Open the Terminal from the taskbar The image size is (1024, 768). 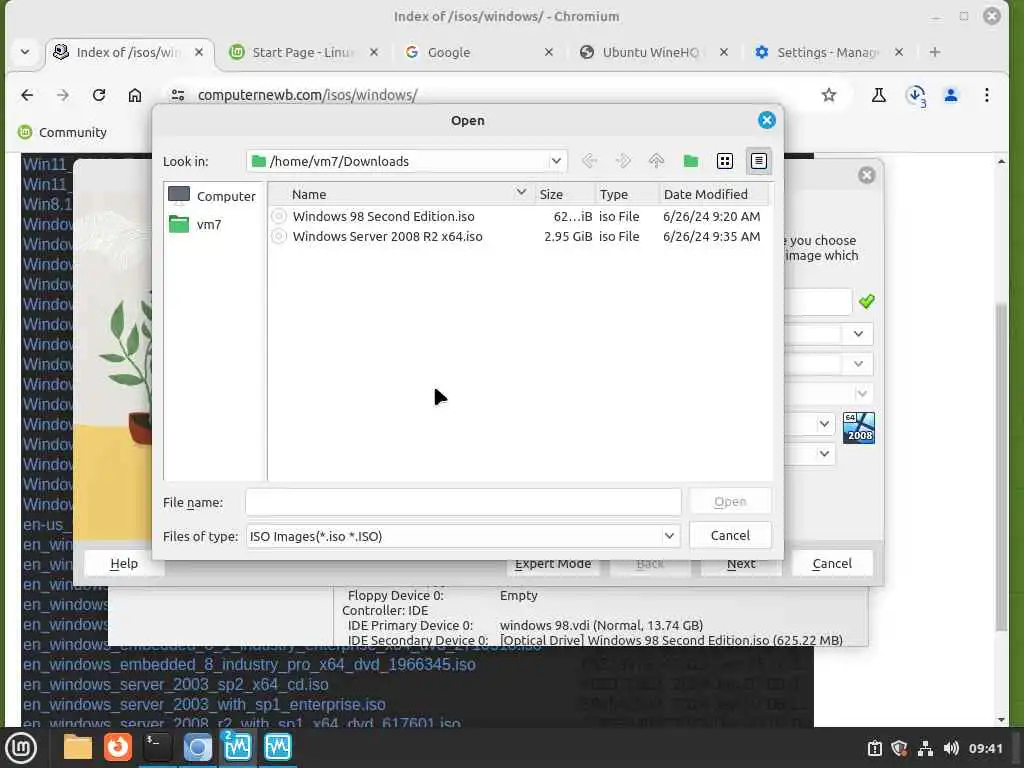(x=157, y=747)
